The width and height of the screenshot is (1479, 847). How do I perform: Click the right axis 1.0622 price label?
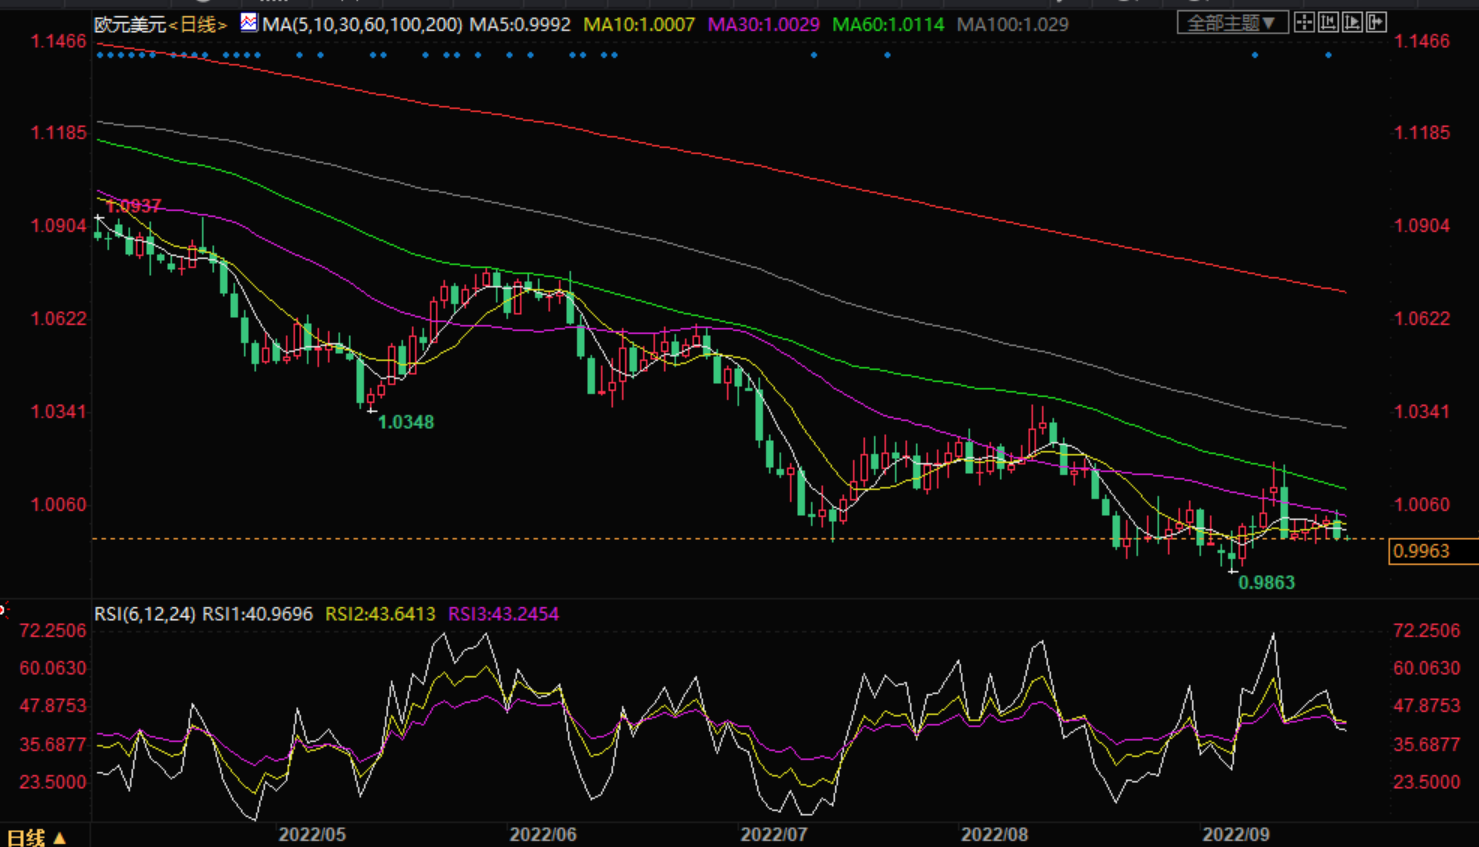(1422, 318)
